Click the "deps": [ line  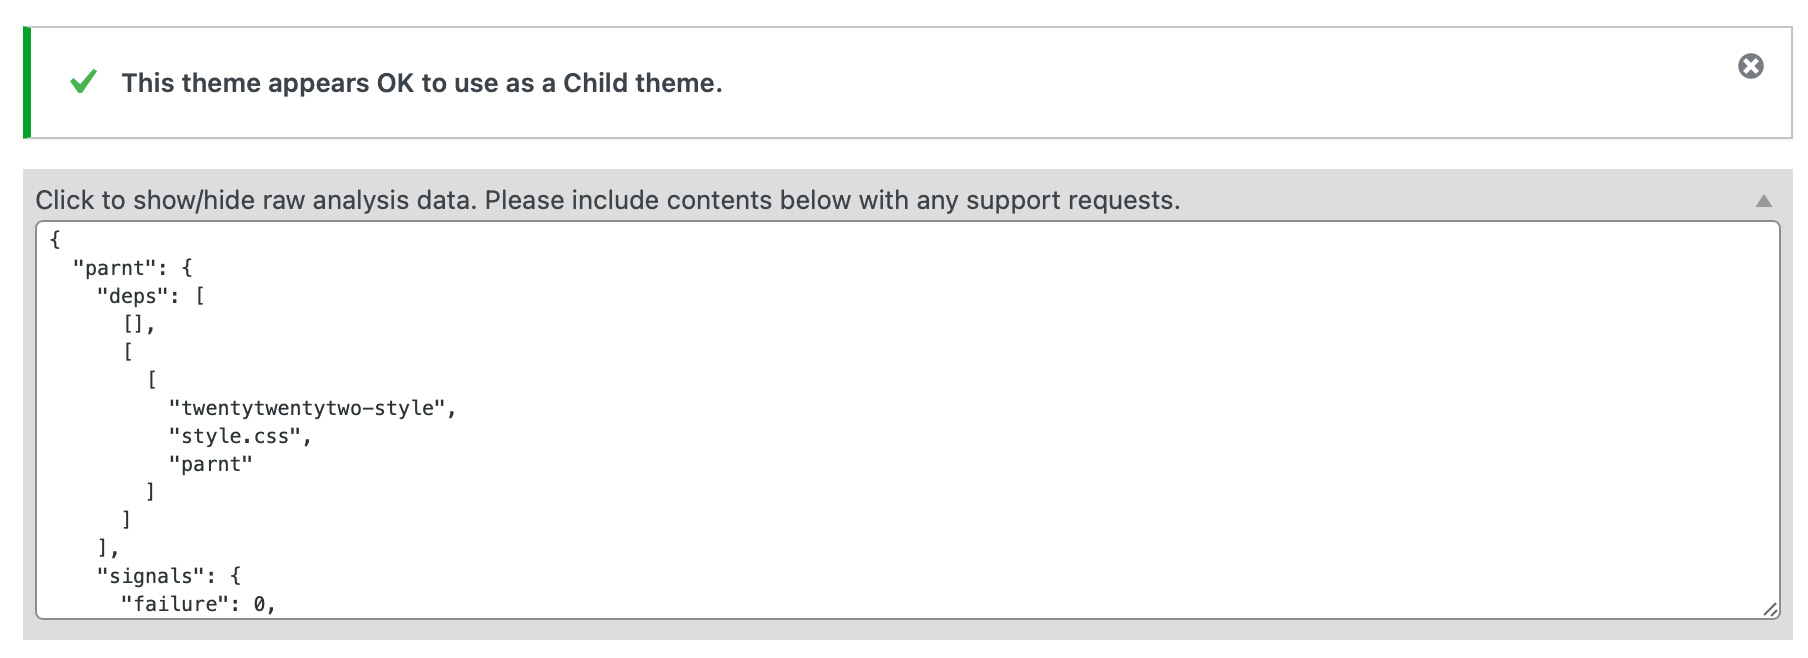click(x=150, y=296)
